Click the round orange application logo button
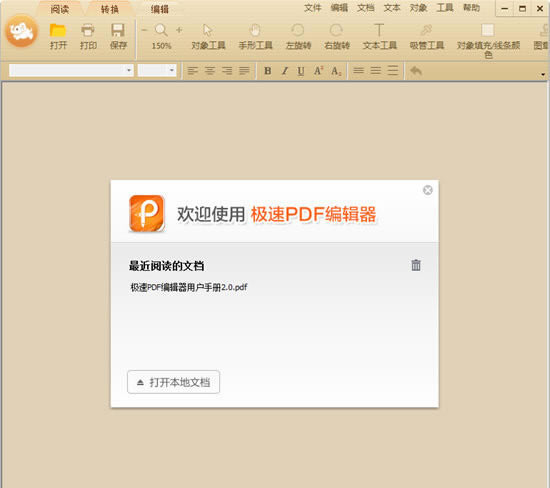This screenshot has height=488, width=550. (x=21, y=32)
